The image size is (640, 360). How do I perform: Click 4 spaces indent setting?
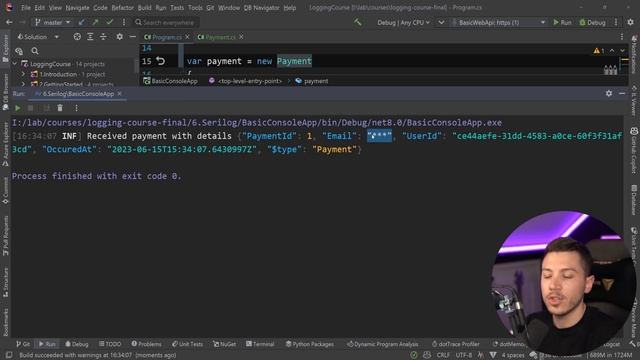(513, 355)
